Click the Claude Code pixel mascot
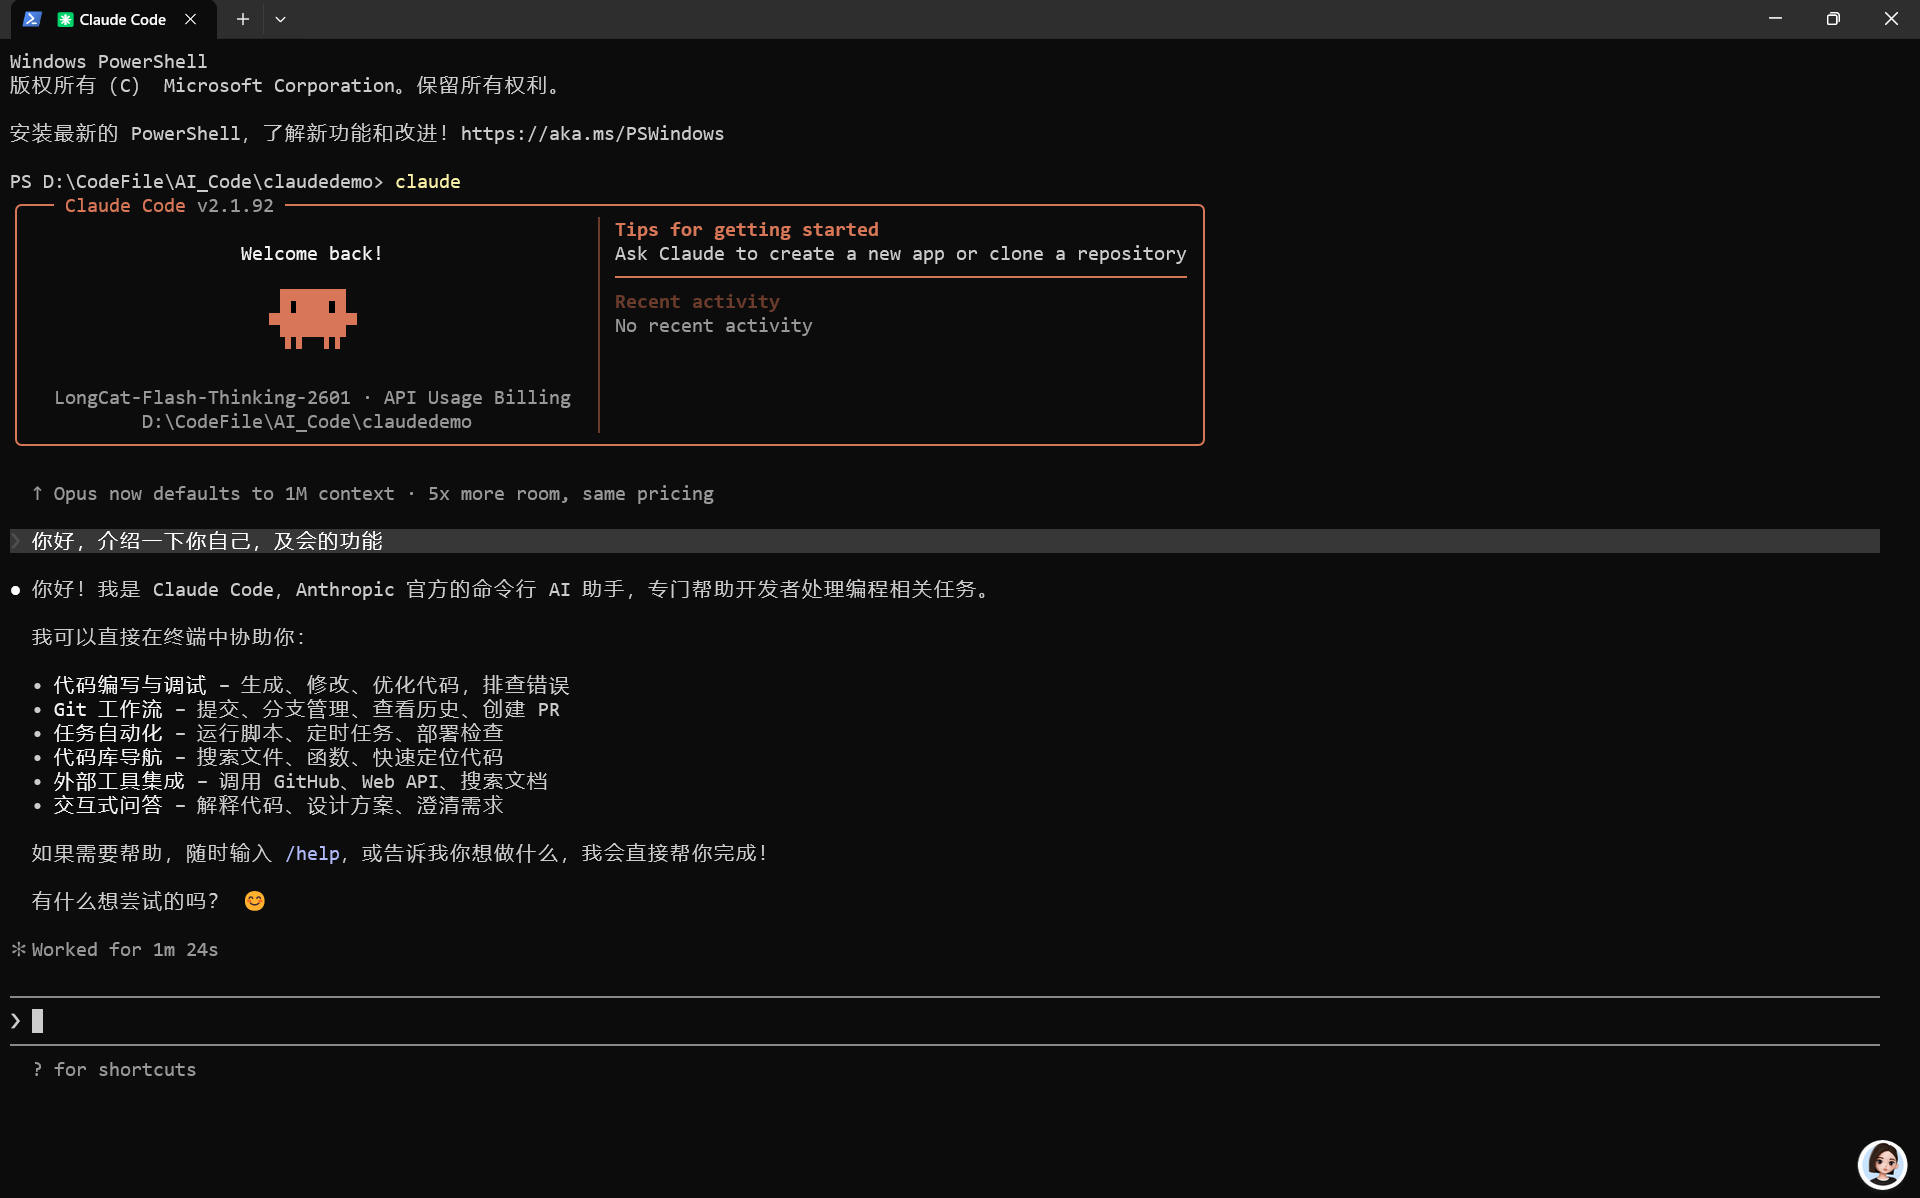The width and height of the screenshot is (1920, 1198). (313, 318)
